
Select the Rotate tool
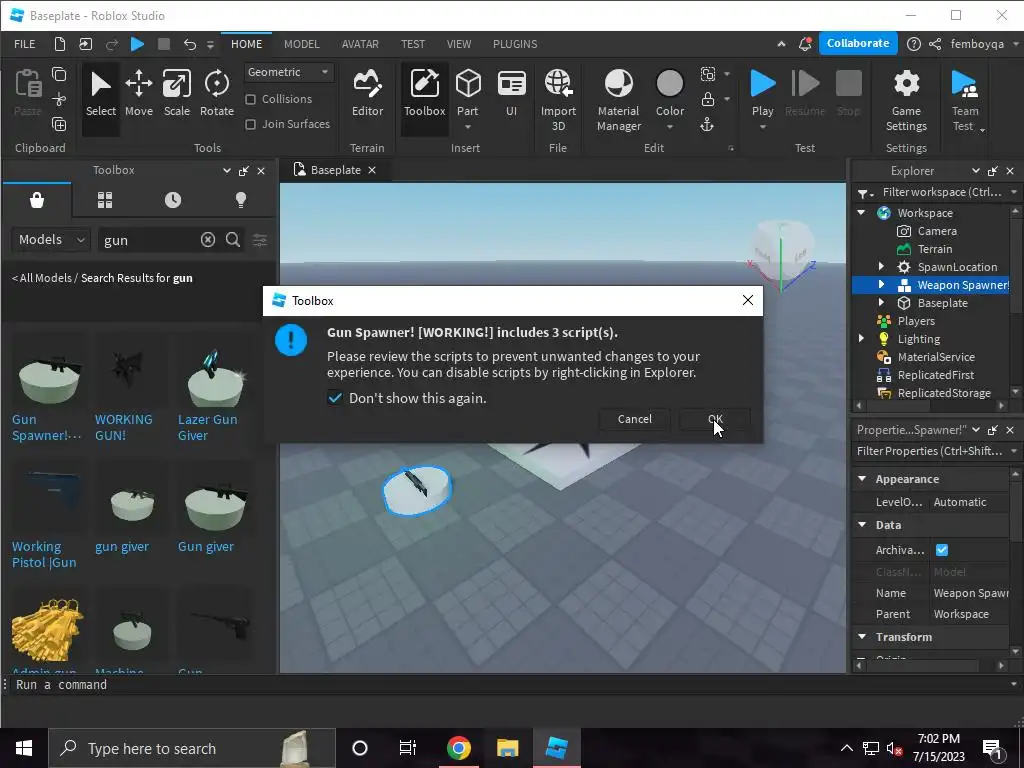[217, 94]
